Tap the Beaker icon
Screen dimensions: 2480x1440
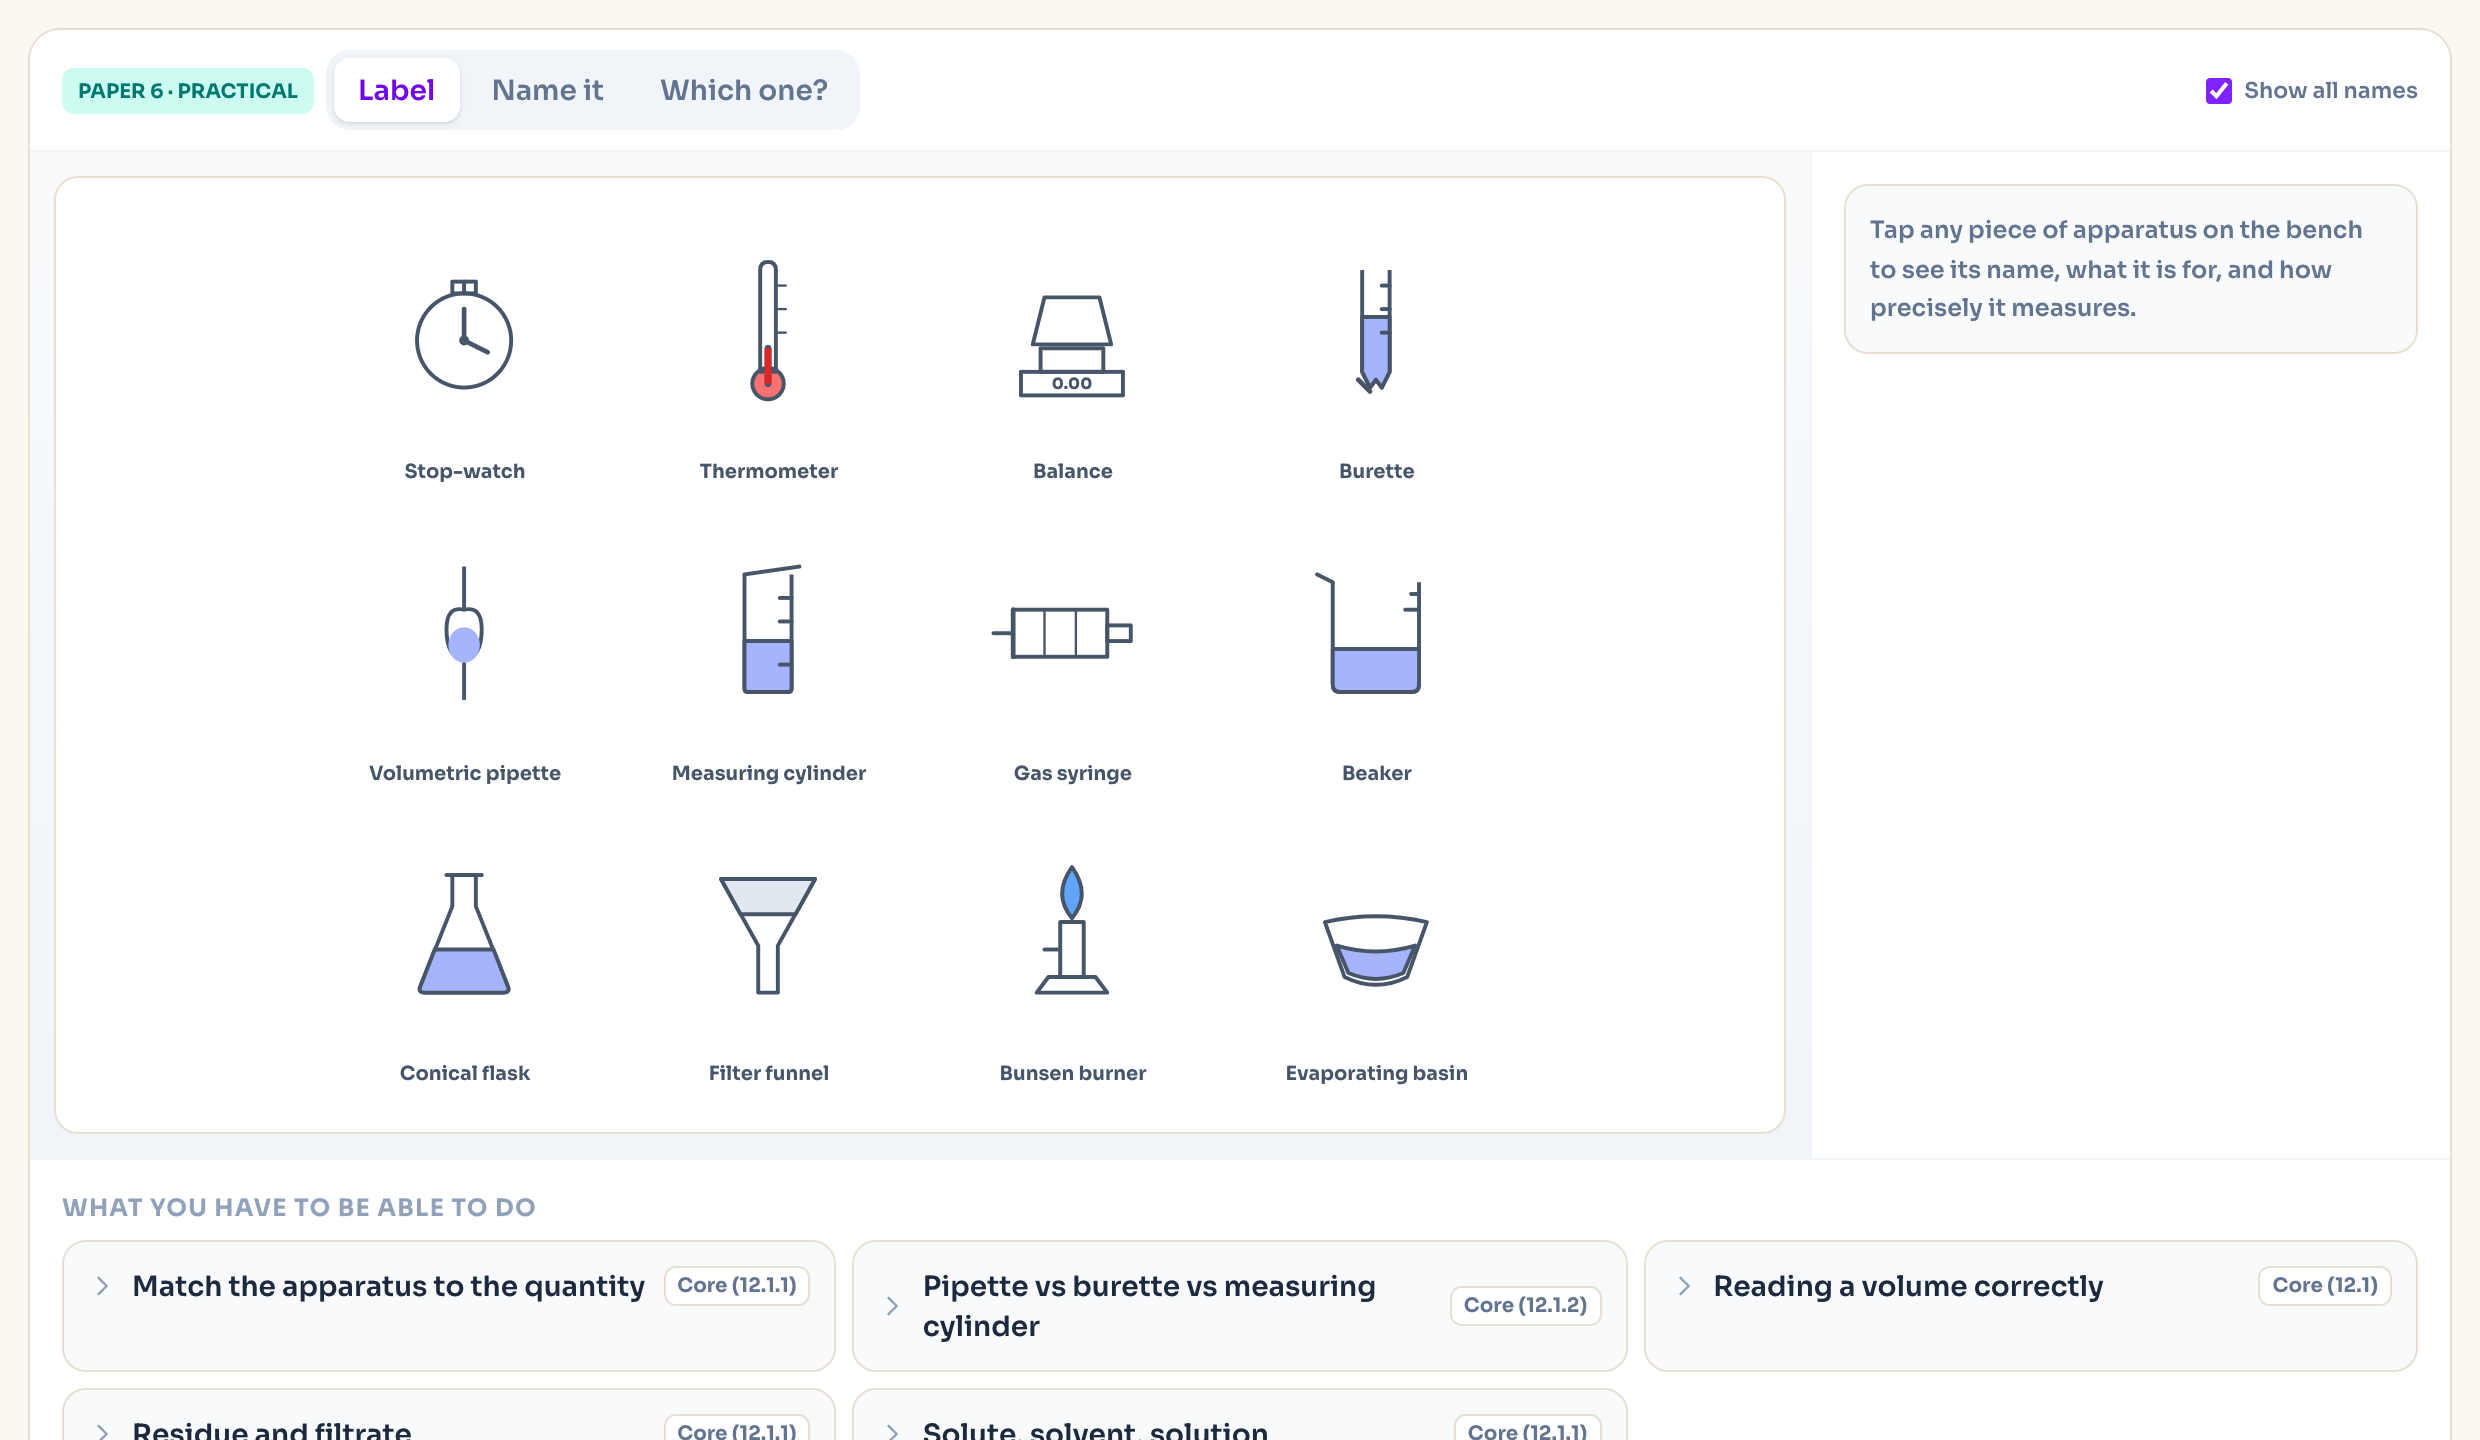click(1370, 633)
